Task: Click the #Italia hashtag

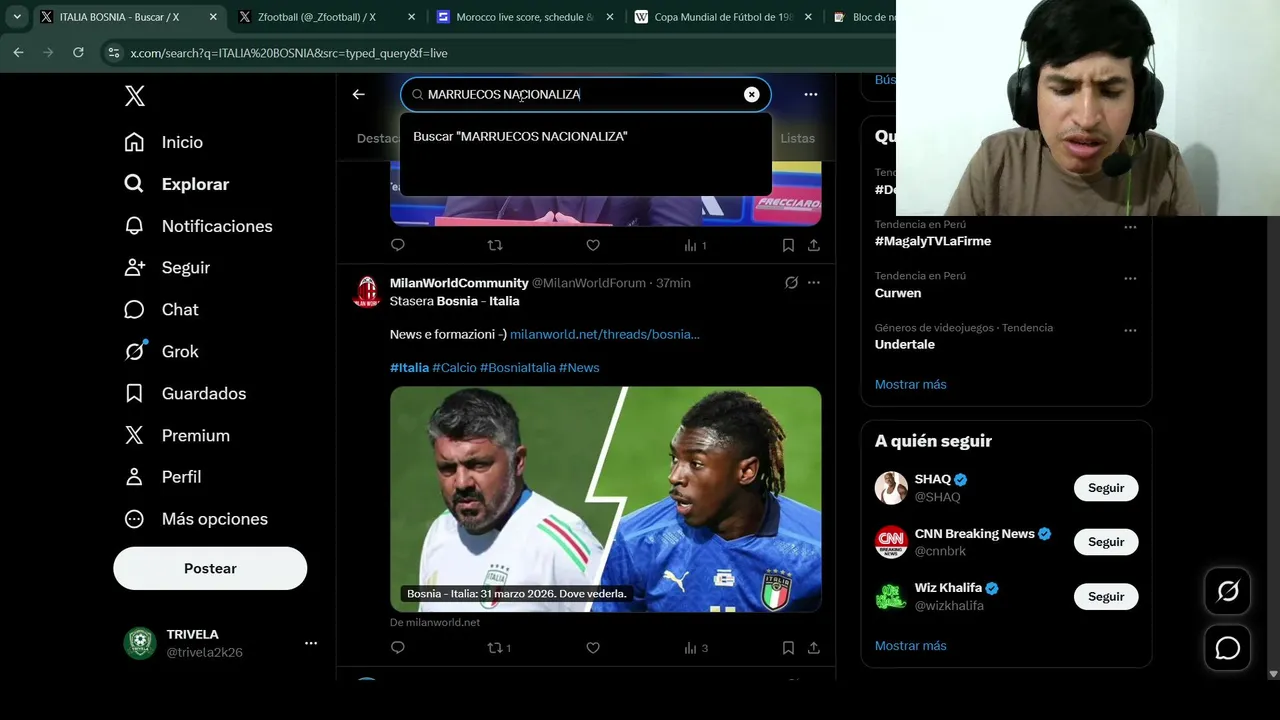Action: 409,368
